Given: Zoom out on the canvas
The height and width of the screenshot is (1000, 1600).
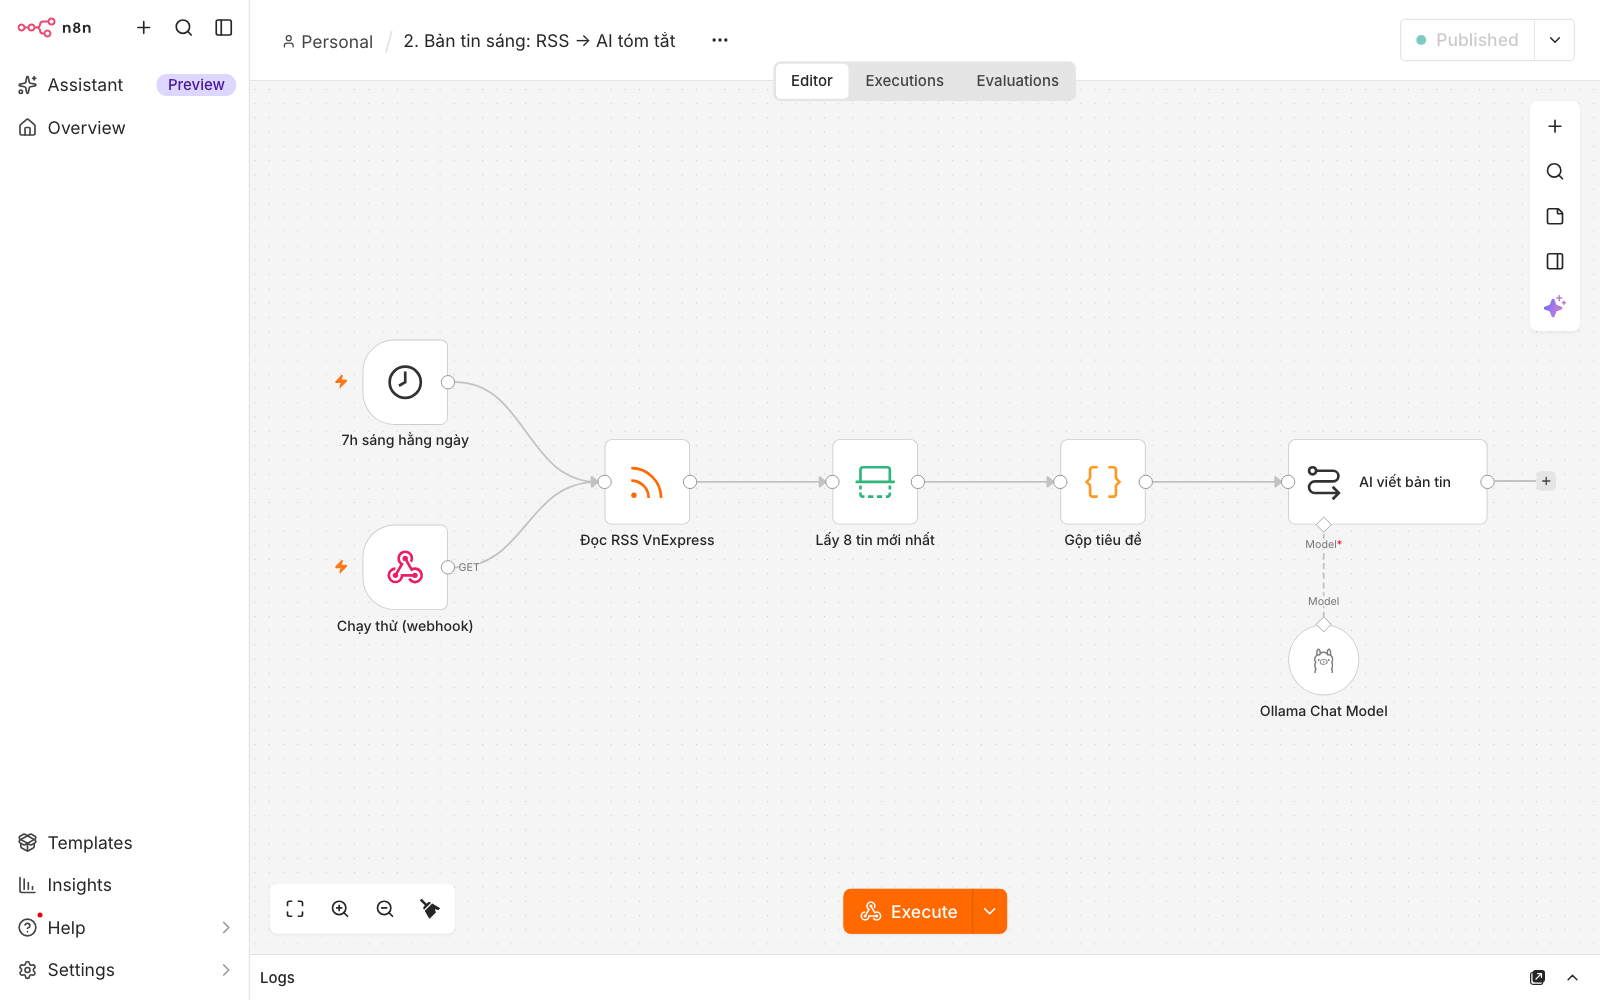Looking at the screenshot, I should [x=385, y=909].
